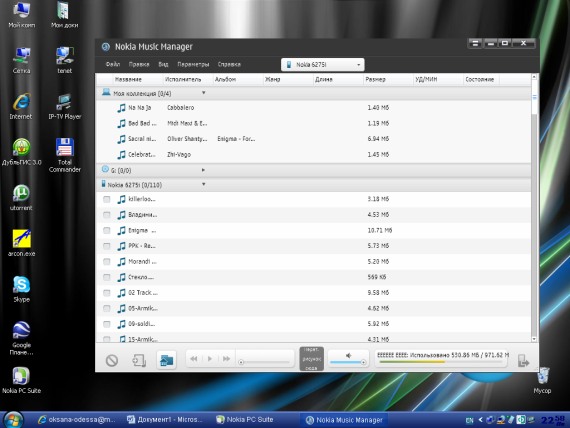Image resolution: width=570 pixels, height=428 pixels.
Task: Click the album art placeholder thumbnail
Action: (312, 359)
